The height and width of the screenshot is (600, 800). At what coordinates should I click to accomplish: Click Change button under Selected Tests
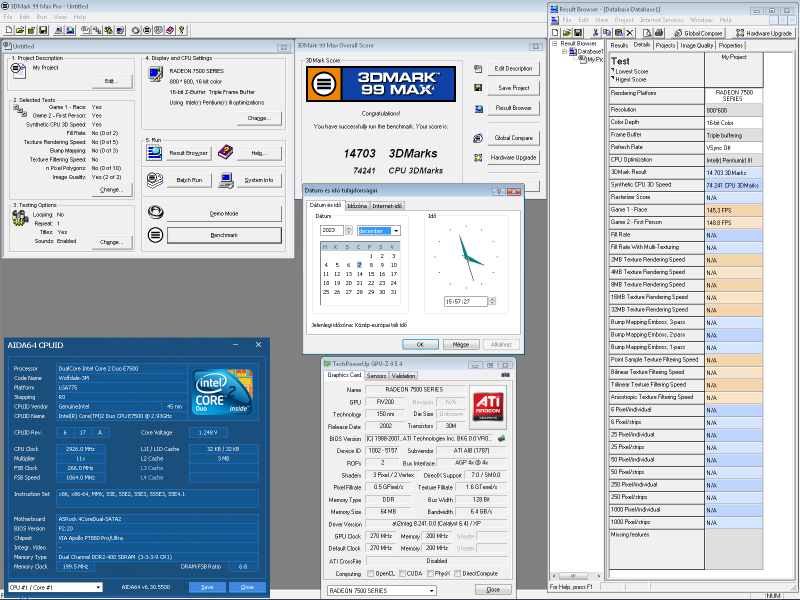point(111,190)
